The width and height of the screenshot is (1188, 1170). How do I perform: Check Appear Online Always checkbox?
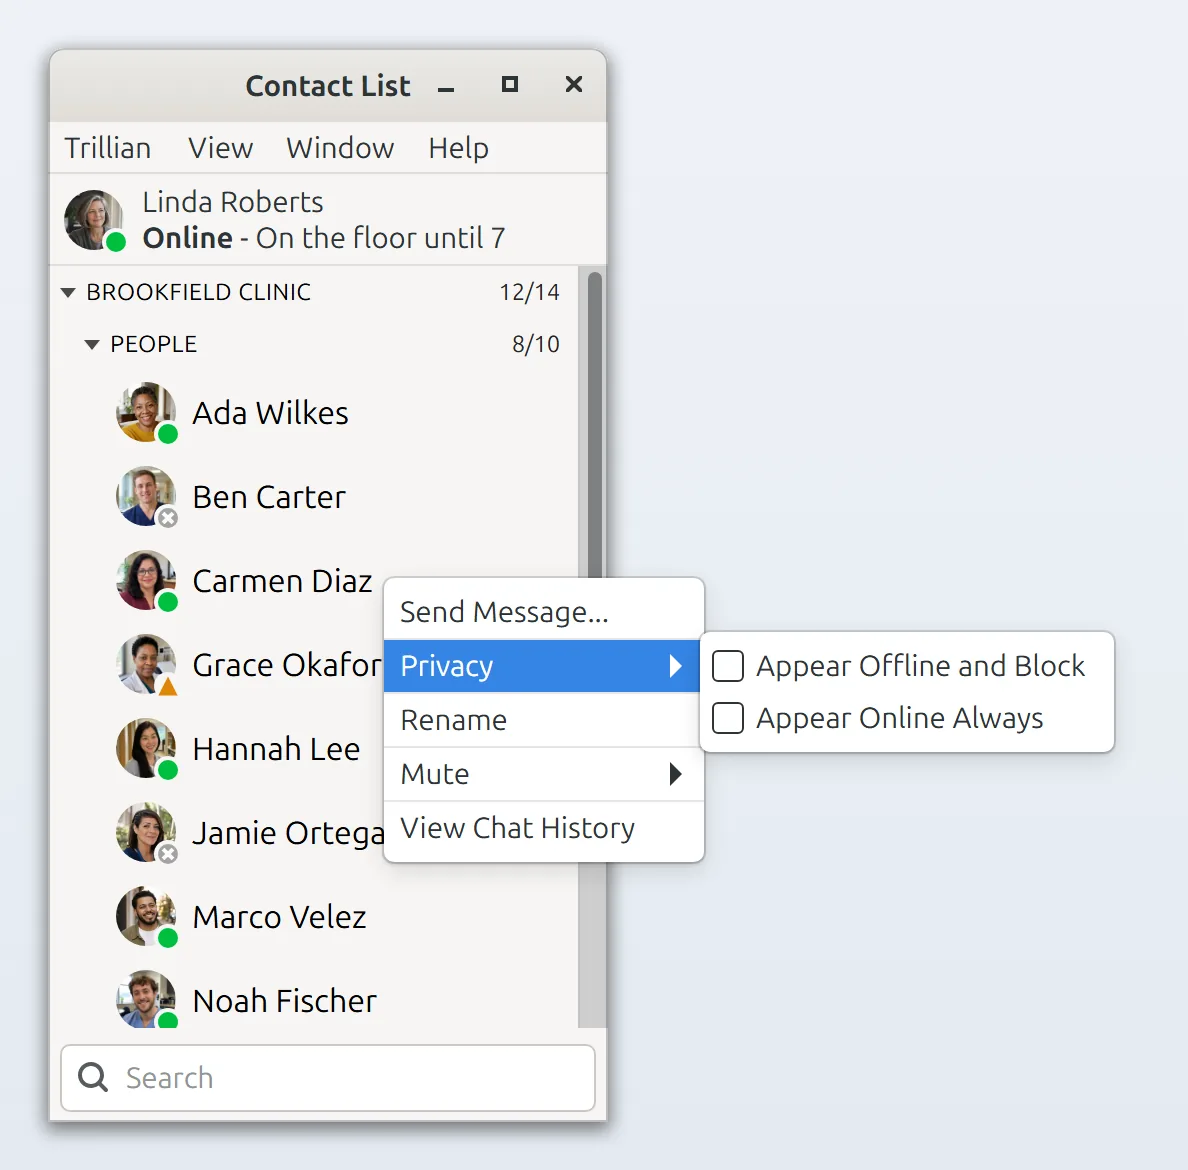(728, 718)
